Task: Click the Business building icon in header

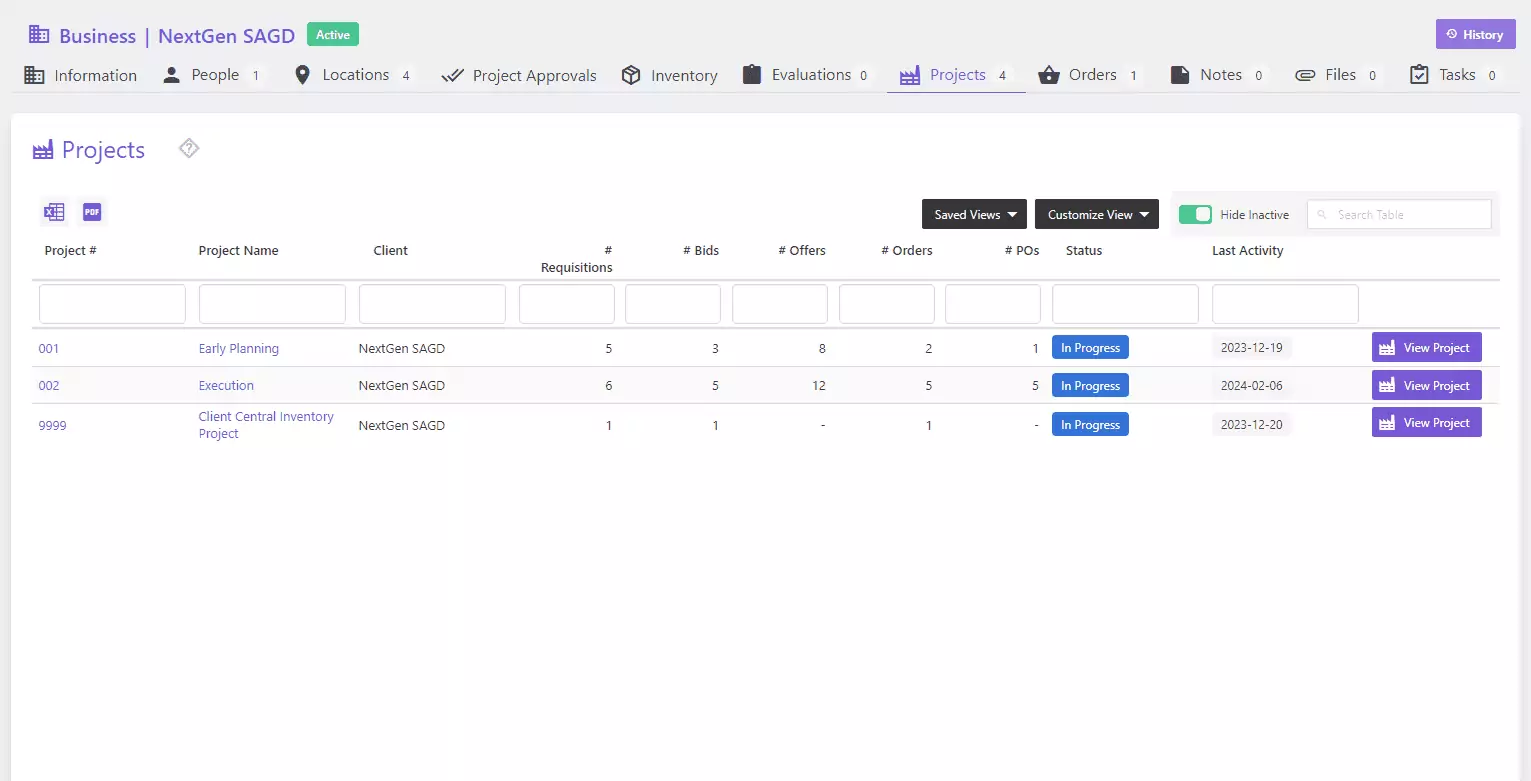Action: point(39,35)
